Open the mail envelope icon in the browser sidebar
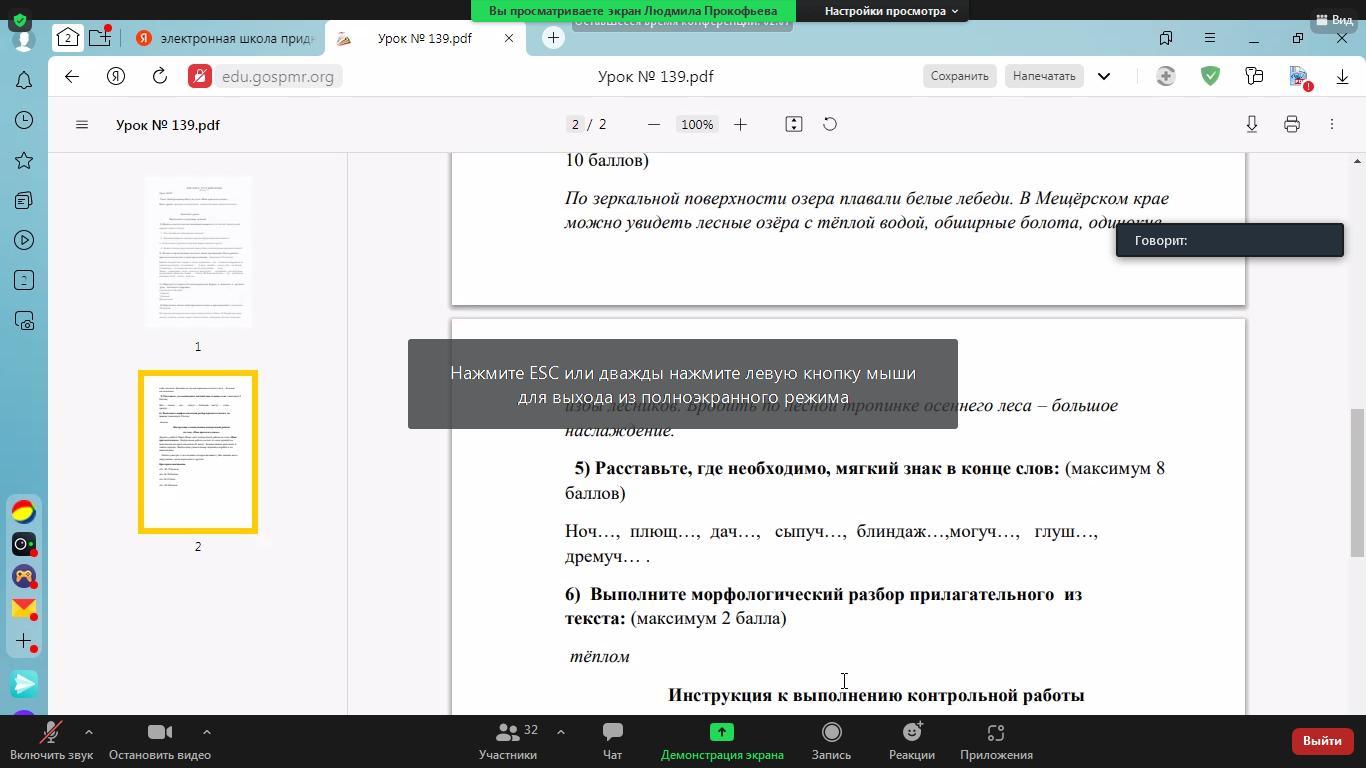Viewport: 1366px width, 768px height. pyautogui.click(x=24, y=608)
